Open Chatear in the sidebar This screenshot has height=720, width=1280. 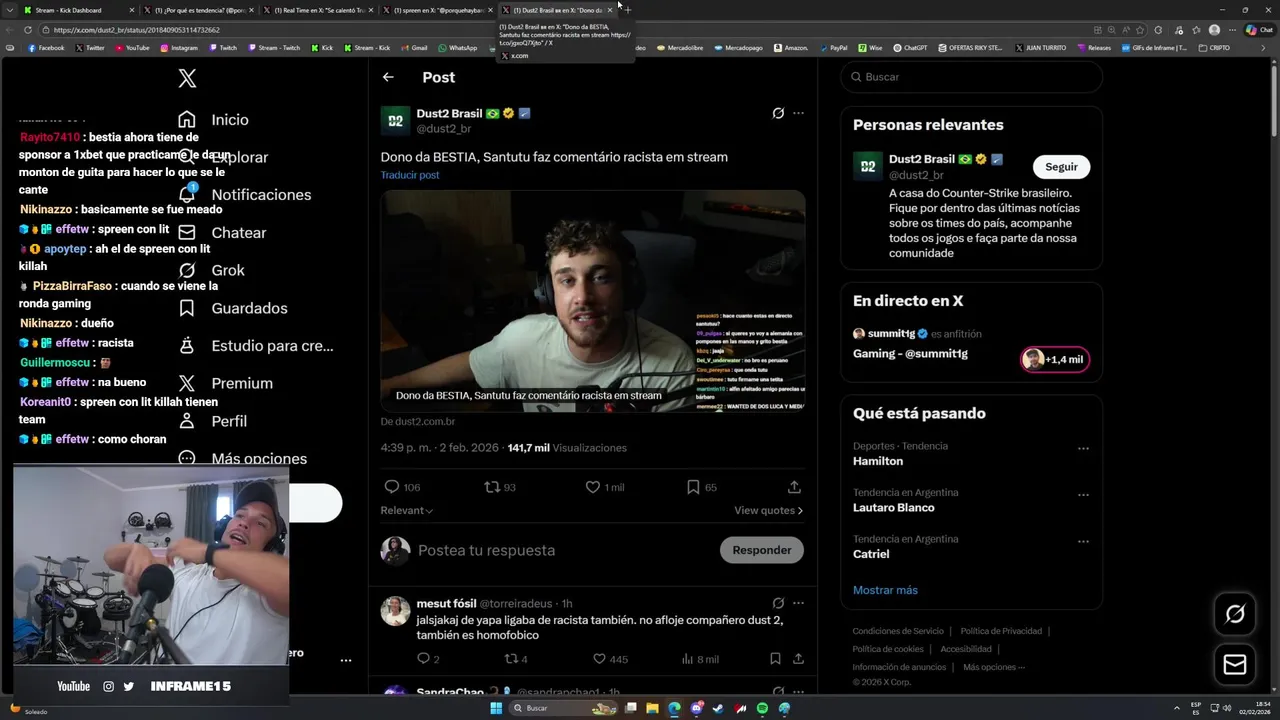pyautogui.click(x=222, y=233)
